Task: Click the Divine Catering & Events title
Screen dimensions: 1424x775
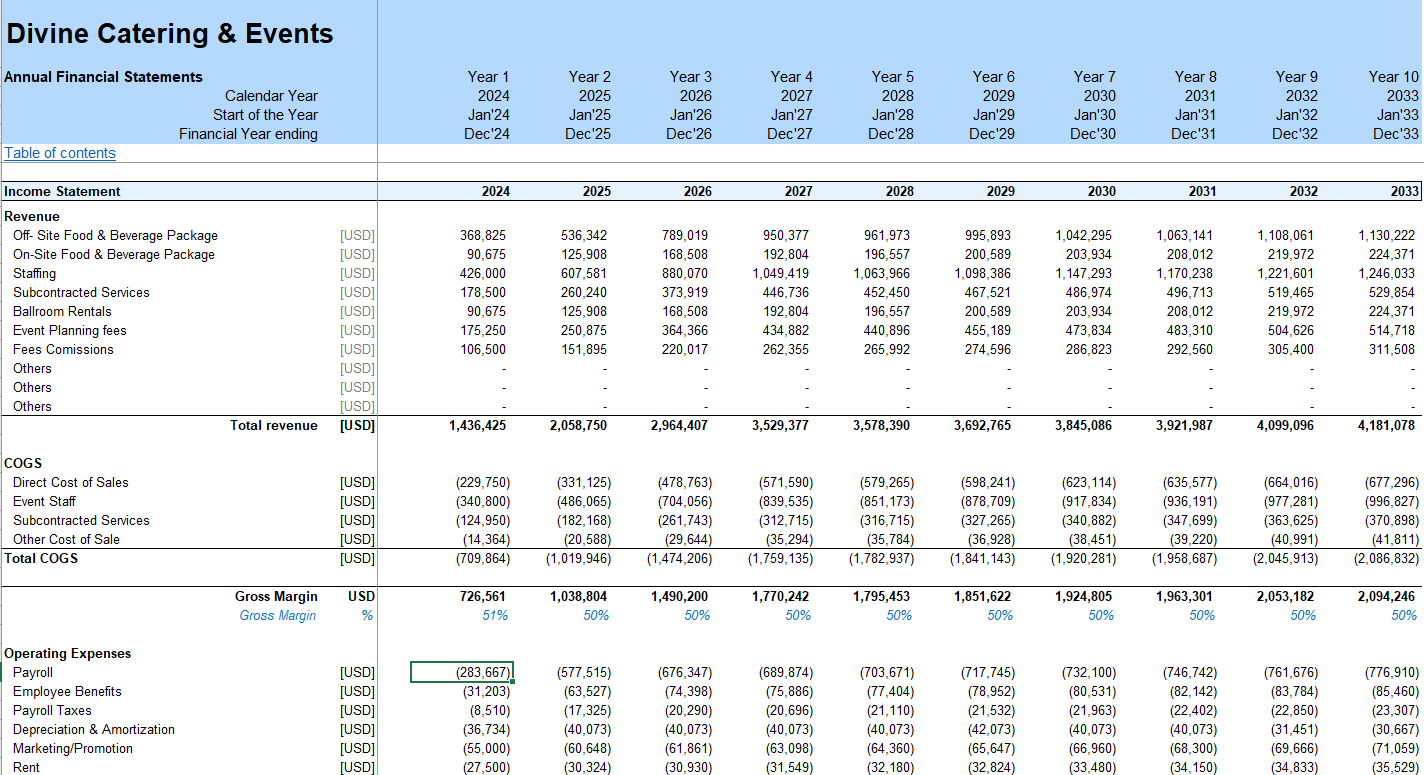Action: 169,34
